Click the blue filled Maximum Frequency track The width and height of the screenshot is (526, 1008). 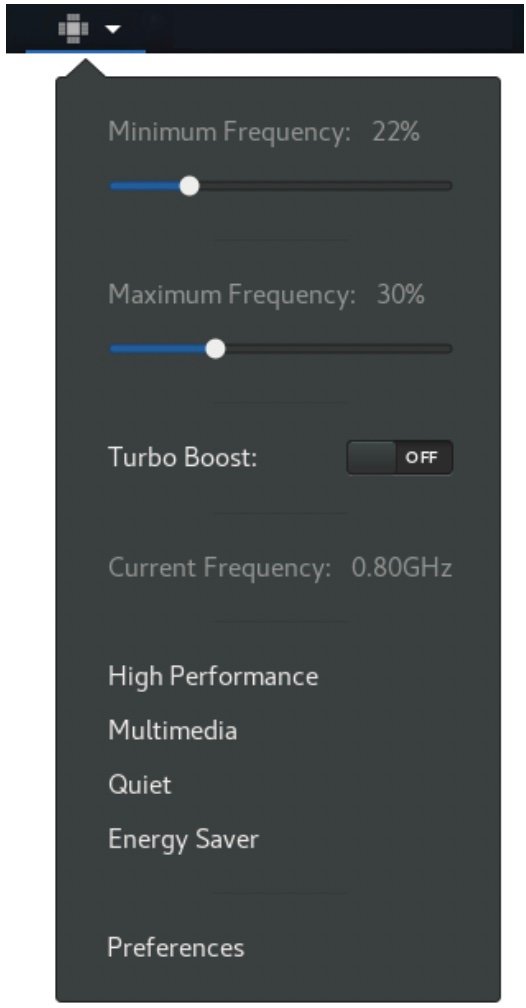coord(158,349)
